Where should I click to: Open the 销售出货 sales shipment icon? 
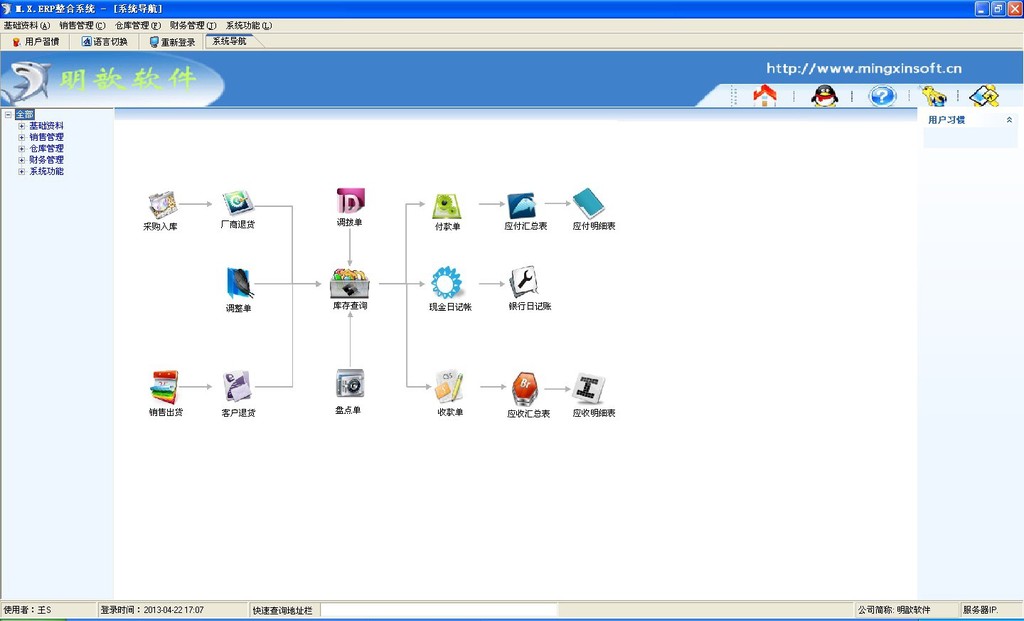coord(165,386)
